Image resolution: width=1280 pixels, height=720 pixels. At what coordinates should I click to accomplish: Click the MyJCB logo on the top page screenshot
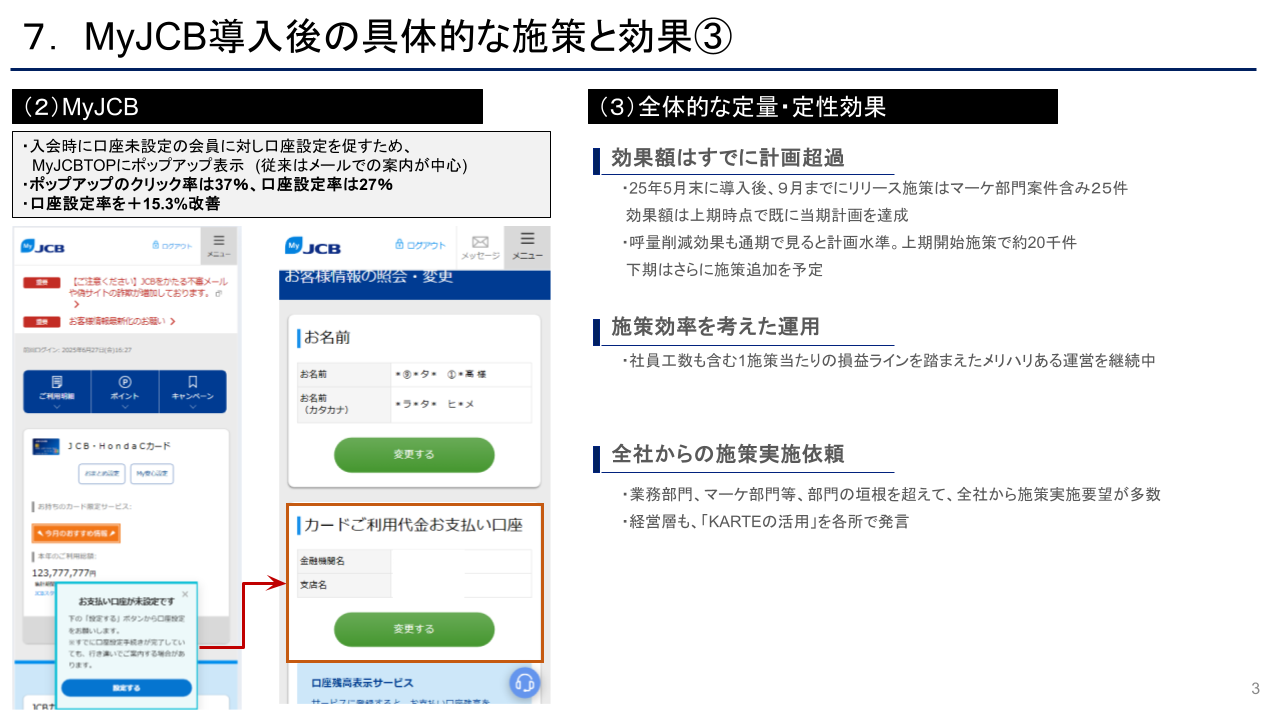click(x=43, y=246)
